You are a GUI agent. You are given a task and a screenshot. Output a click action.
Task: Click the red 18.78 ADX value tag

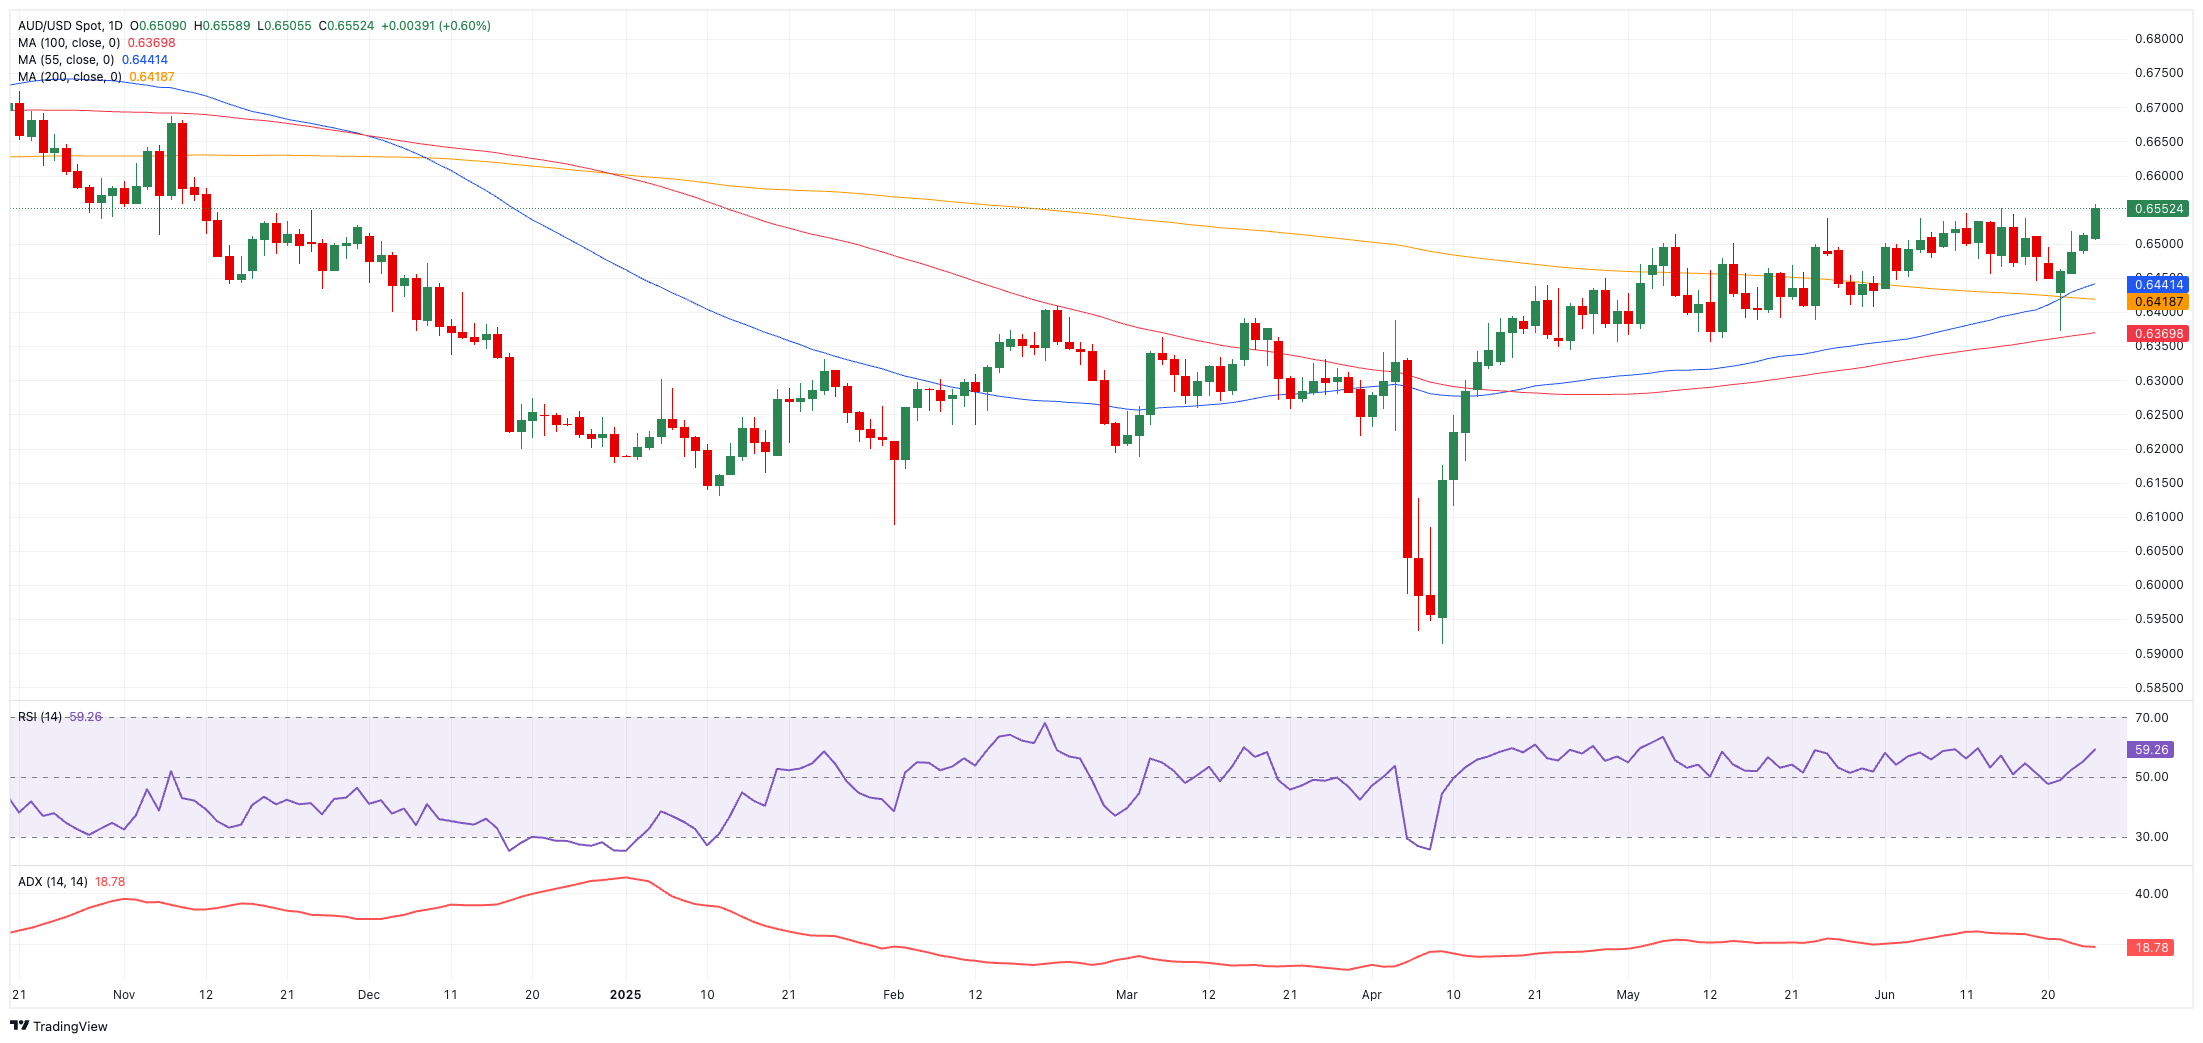2151,948
